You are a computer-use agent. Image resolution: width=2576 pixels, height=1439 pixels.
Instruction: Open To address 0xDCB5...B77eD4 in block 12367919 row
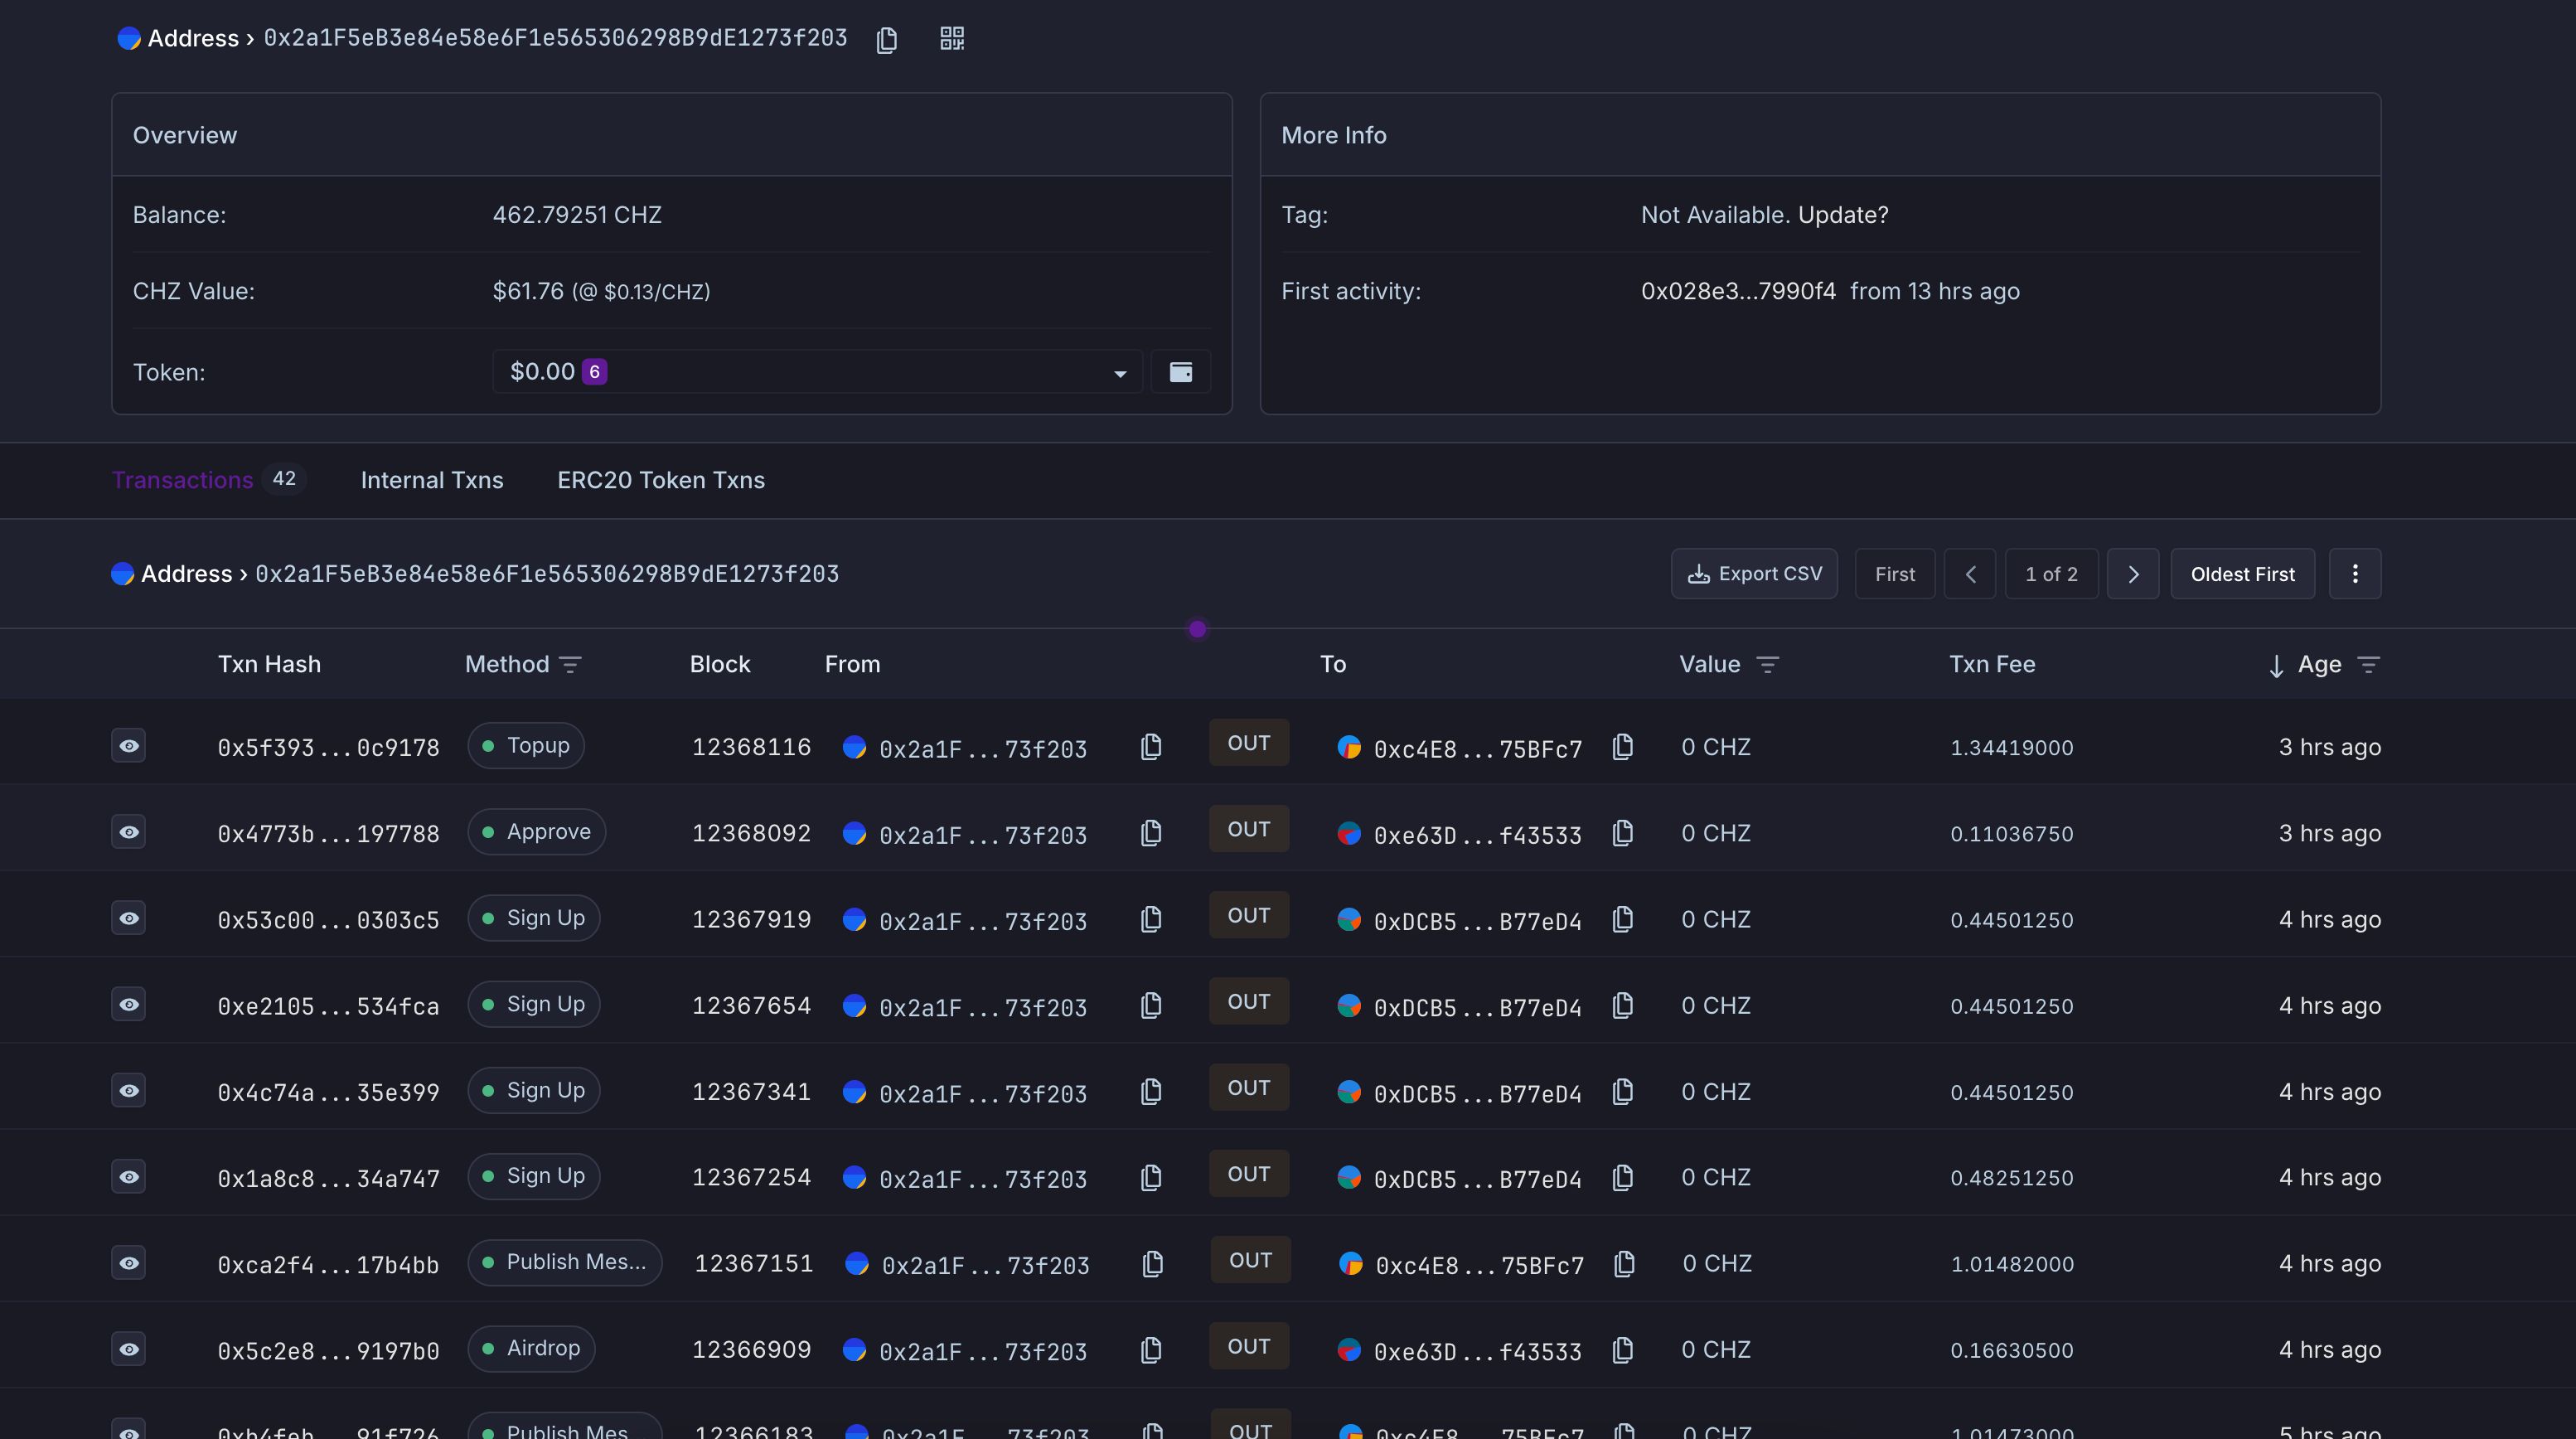coord(1477,921)
